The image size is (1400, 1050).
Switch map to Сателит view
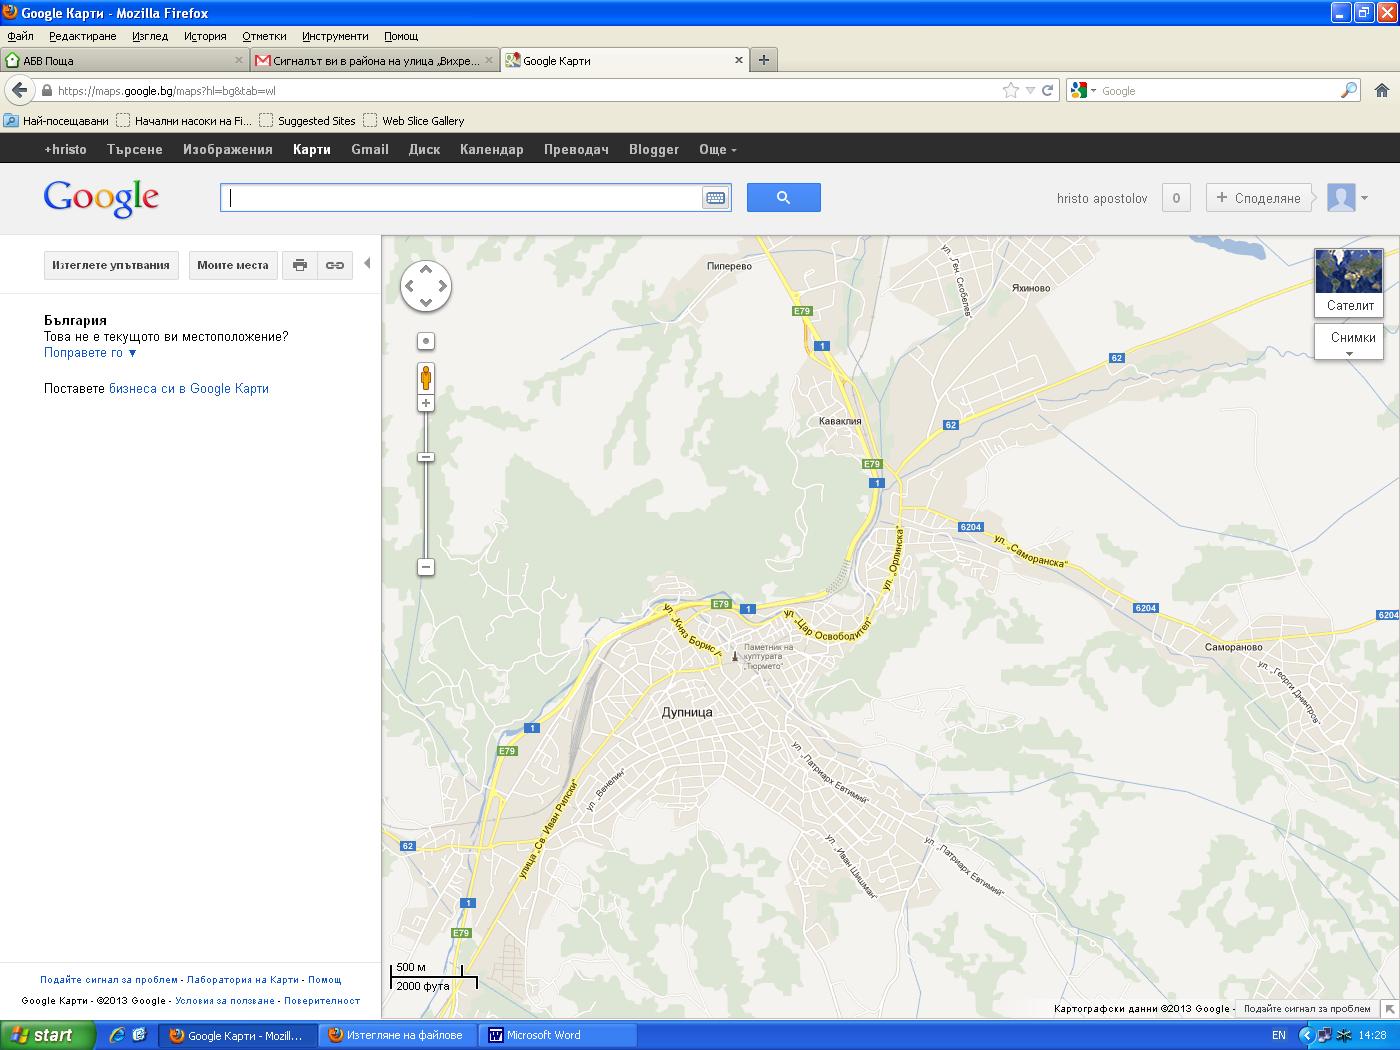(1349, 282)
